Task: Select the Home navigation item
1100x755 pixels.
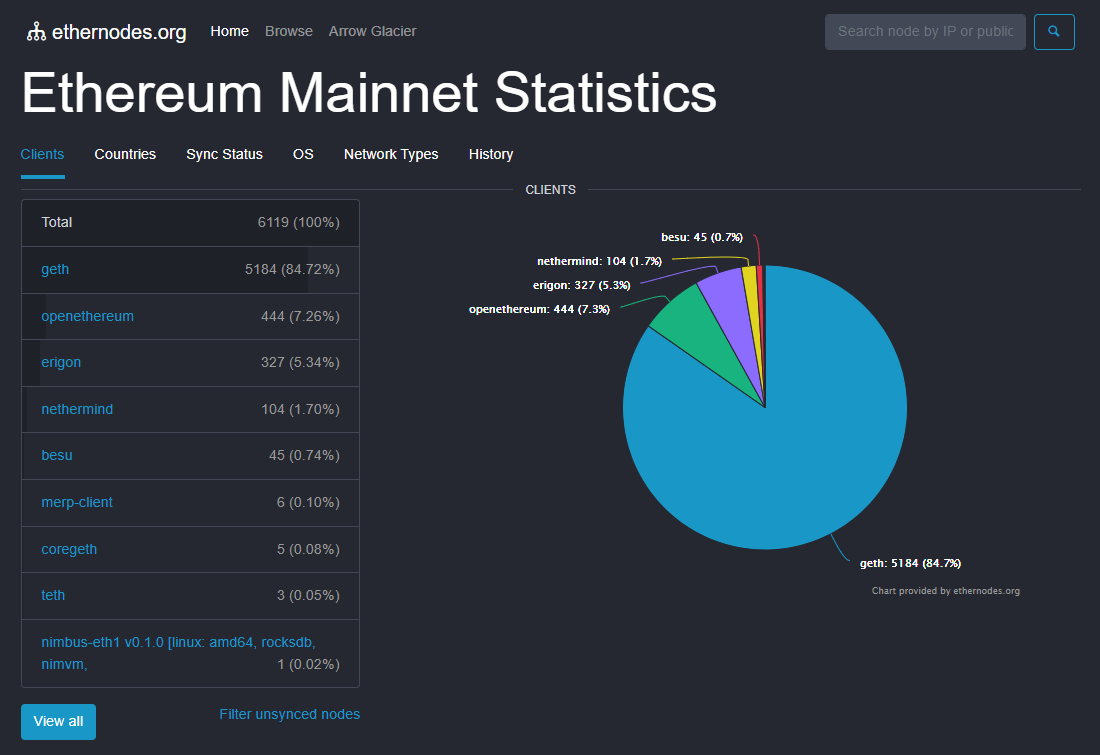Action: click(x=229, y=31)
